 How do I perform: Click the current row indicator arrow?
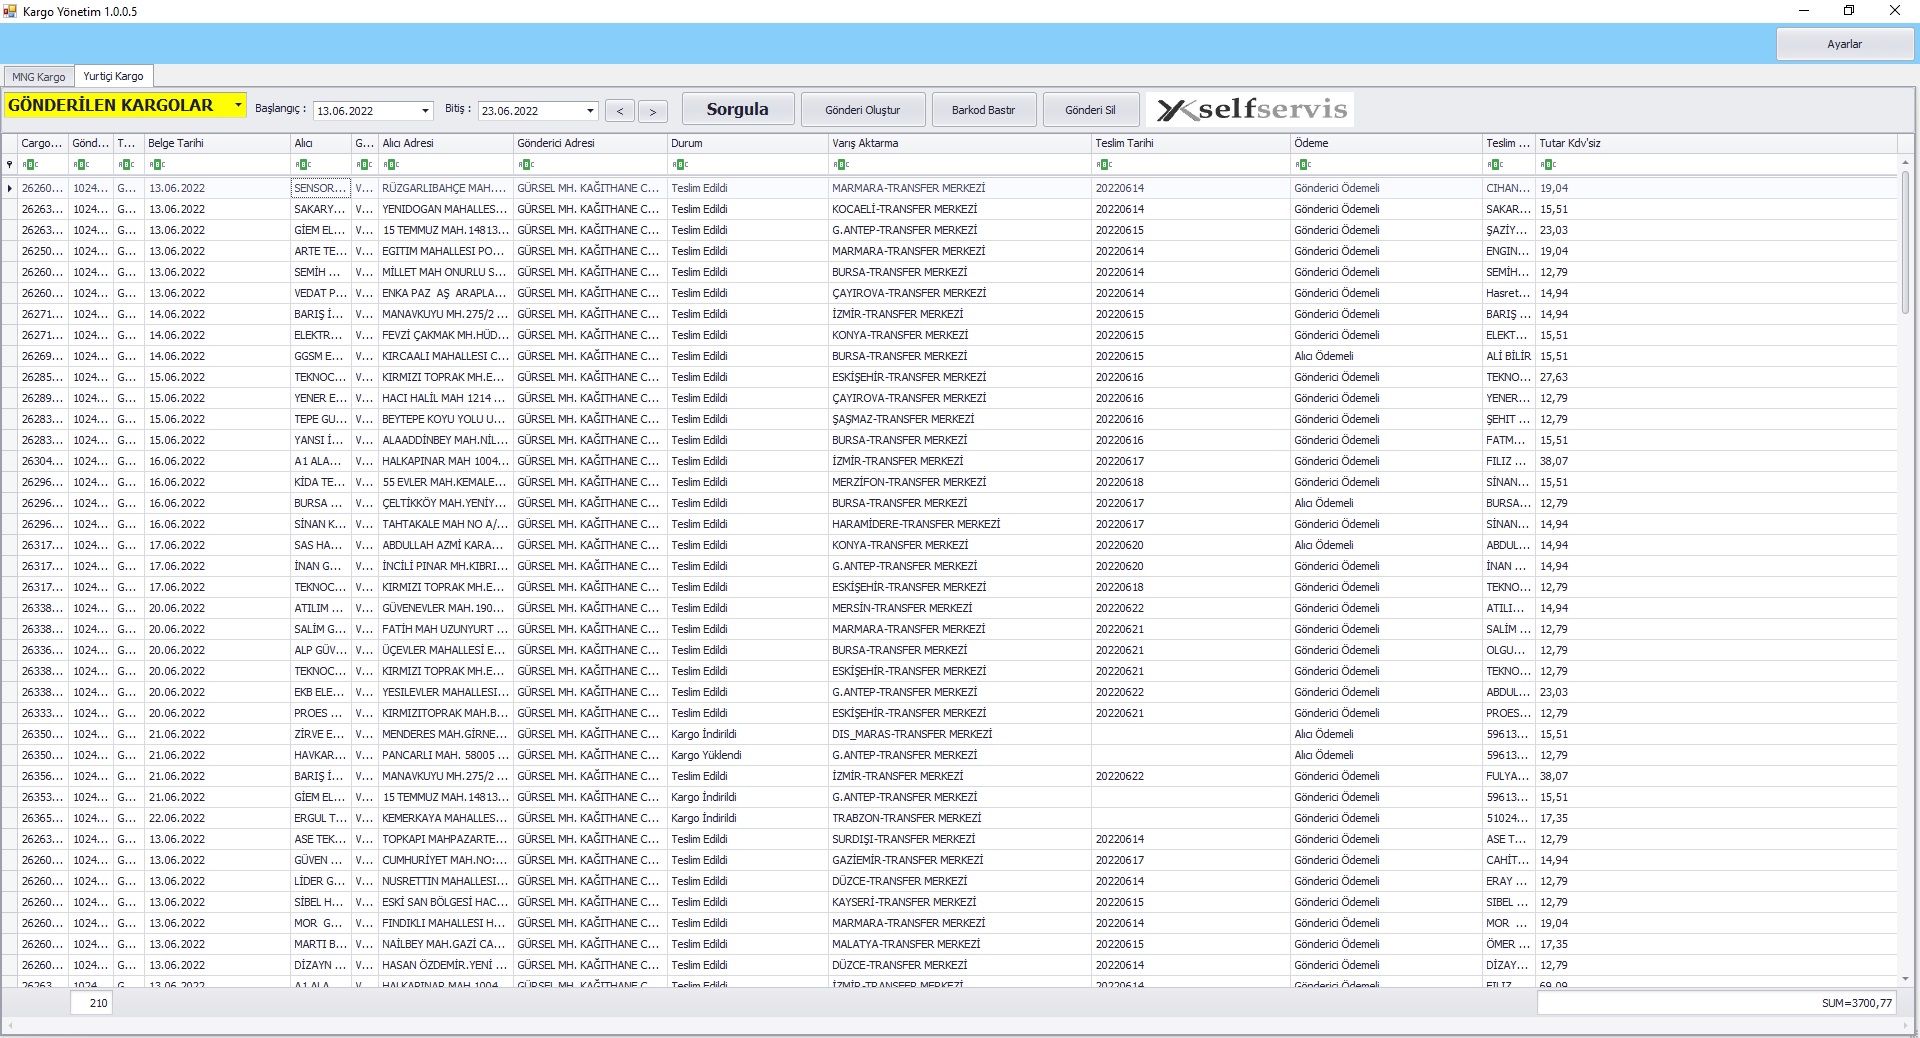(10, 188)
